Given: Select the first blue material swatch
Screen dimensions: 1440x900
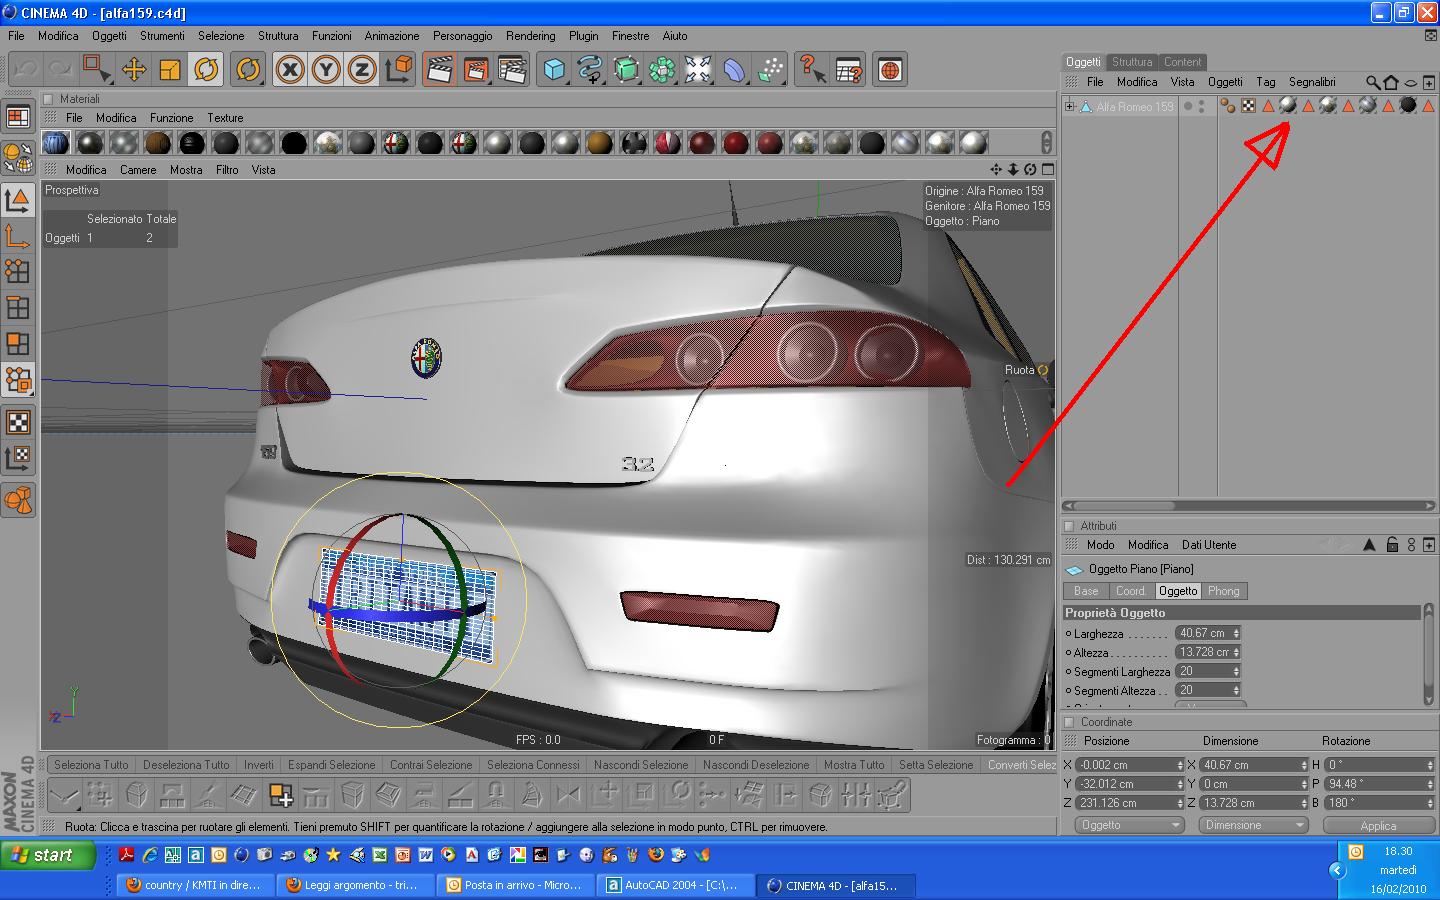Looking at the screenshot, I should [56, 143].
